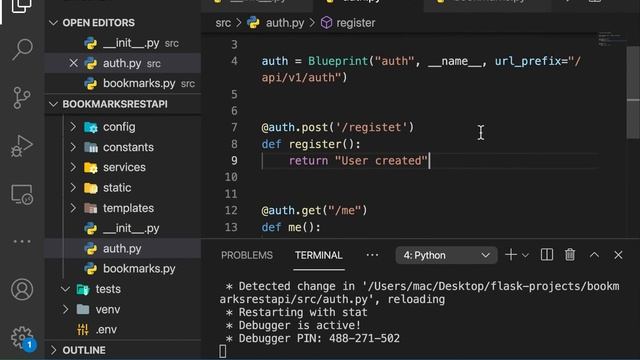Click the def me(): line
This screenshot has width=640, height=360.
(291, 227)
